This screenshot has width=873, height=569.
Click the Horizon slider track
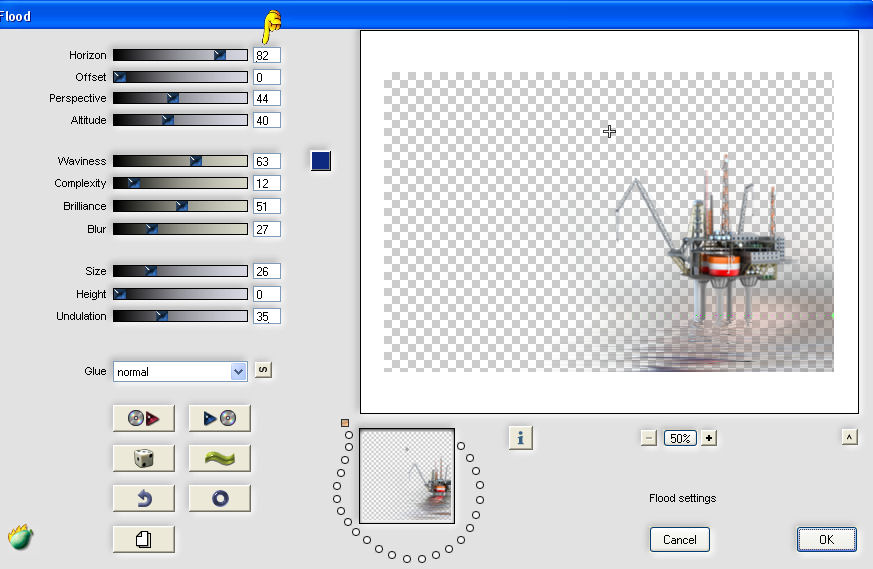(180, 55)
